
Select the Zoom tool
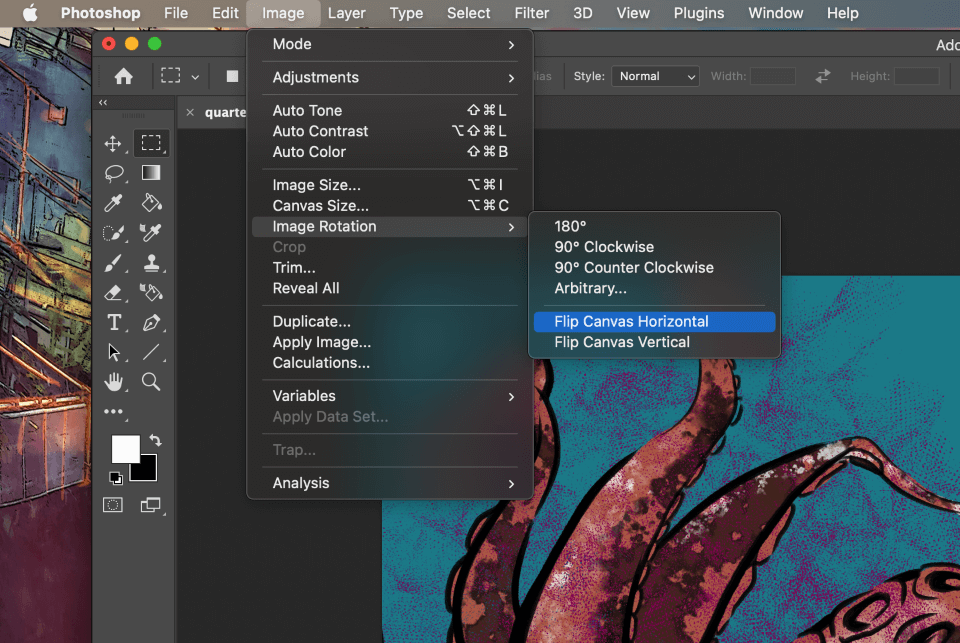(151, 382)
